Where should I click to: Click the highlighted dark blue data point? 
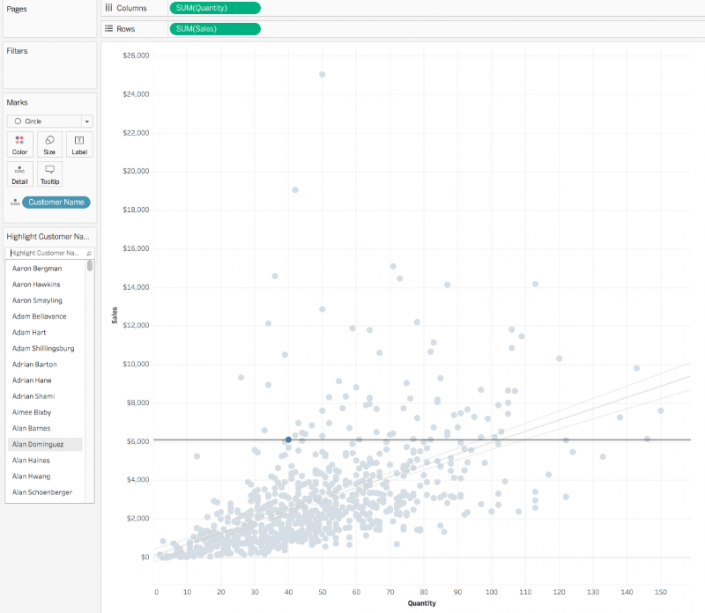[x=288, y=439]
